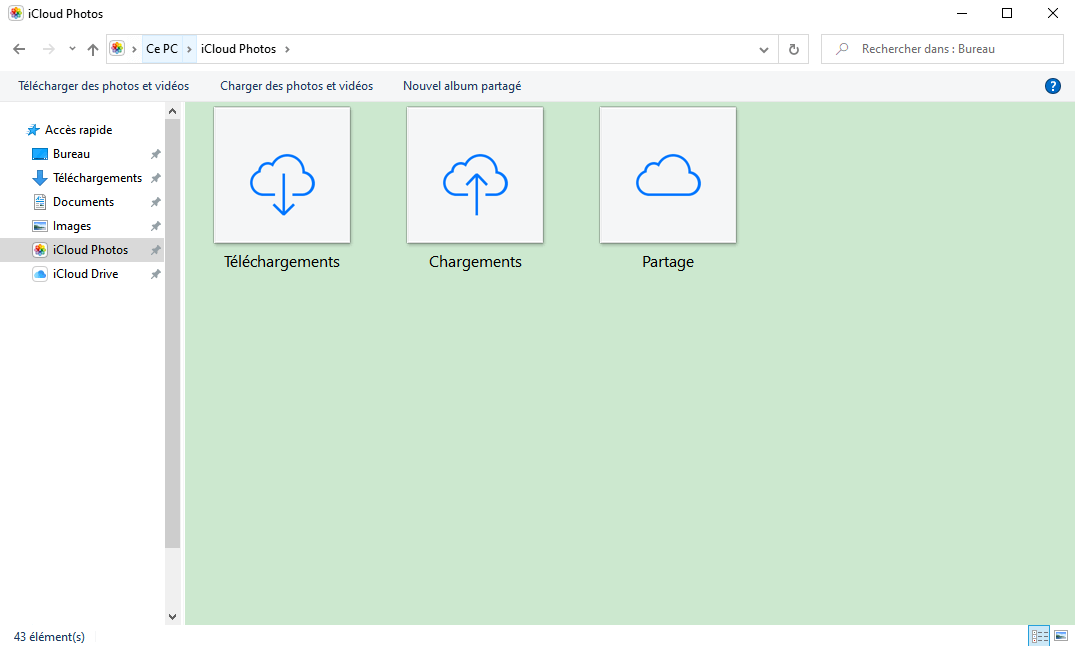Navigate back to the previous location

19,49
